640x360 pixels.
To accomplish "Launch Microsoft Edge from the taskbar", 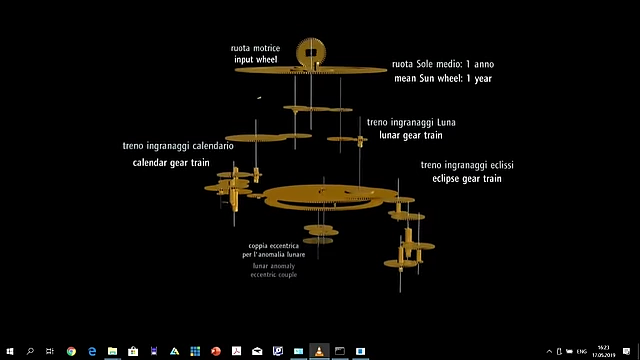I will click(x=92, y=351).
